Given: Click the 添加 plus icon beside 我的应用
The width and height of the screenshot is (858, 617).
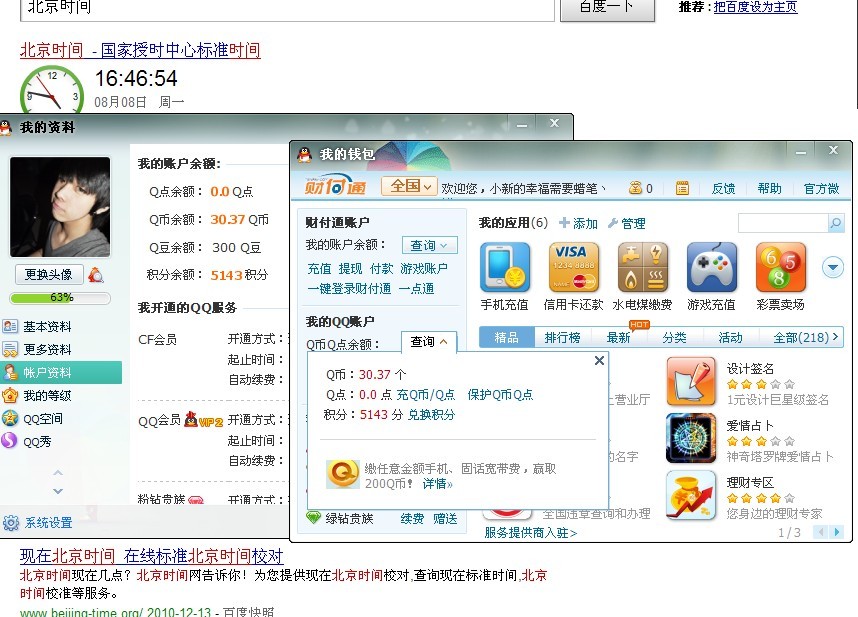Looking at the screenshot, I should (564, 223).
